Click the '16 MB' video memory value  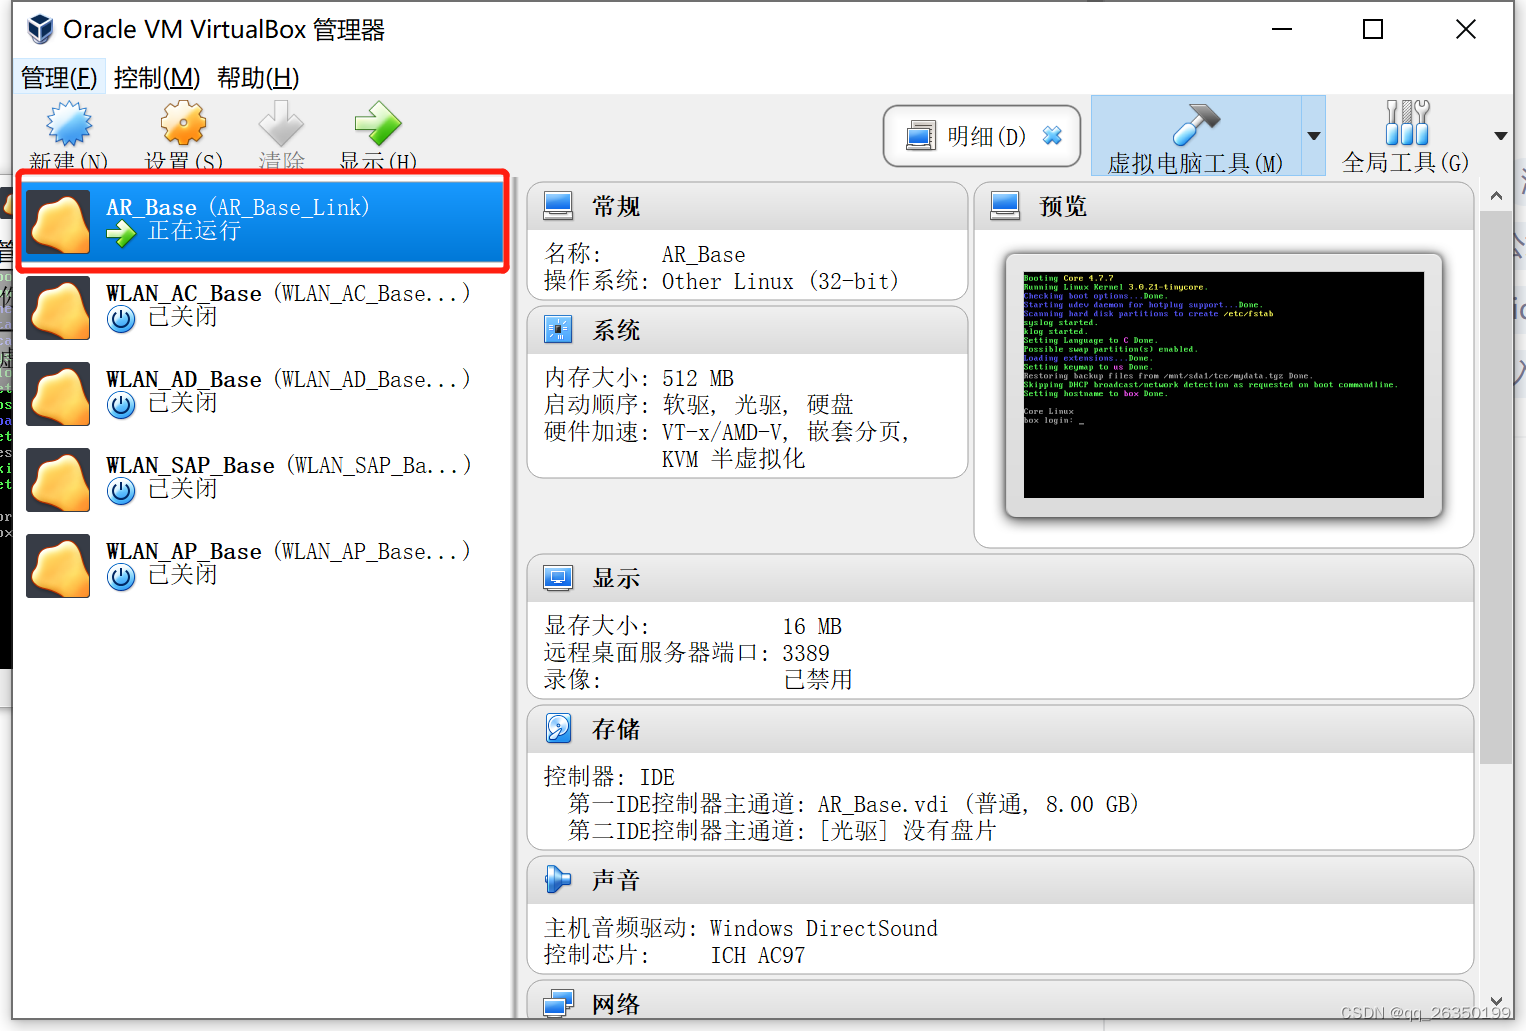(812, 626)
